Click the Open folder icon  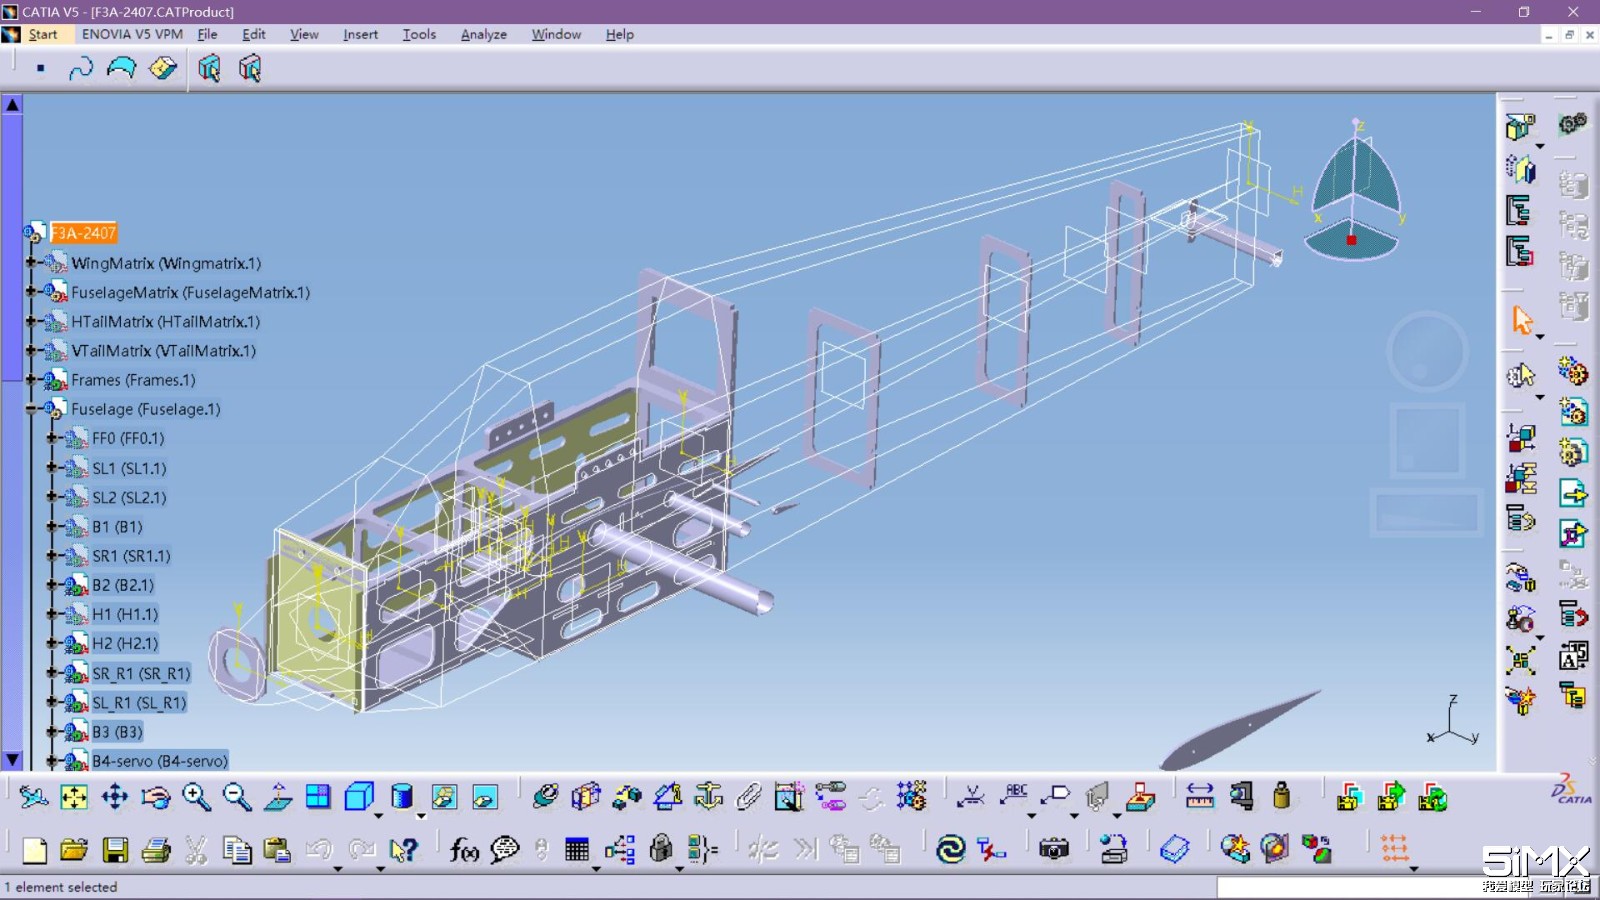pos(74,850)
